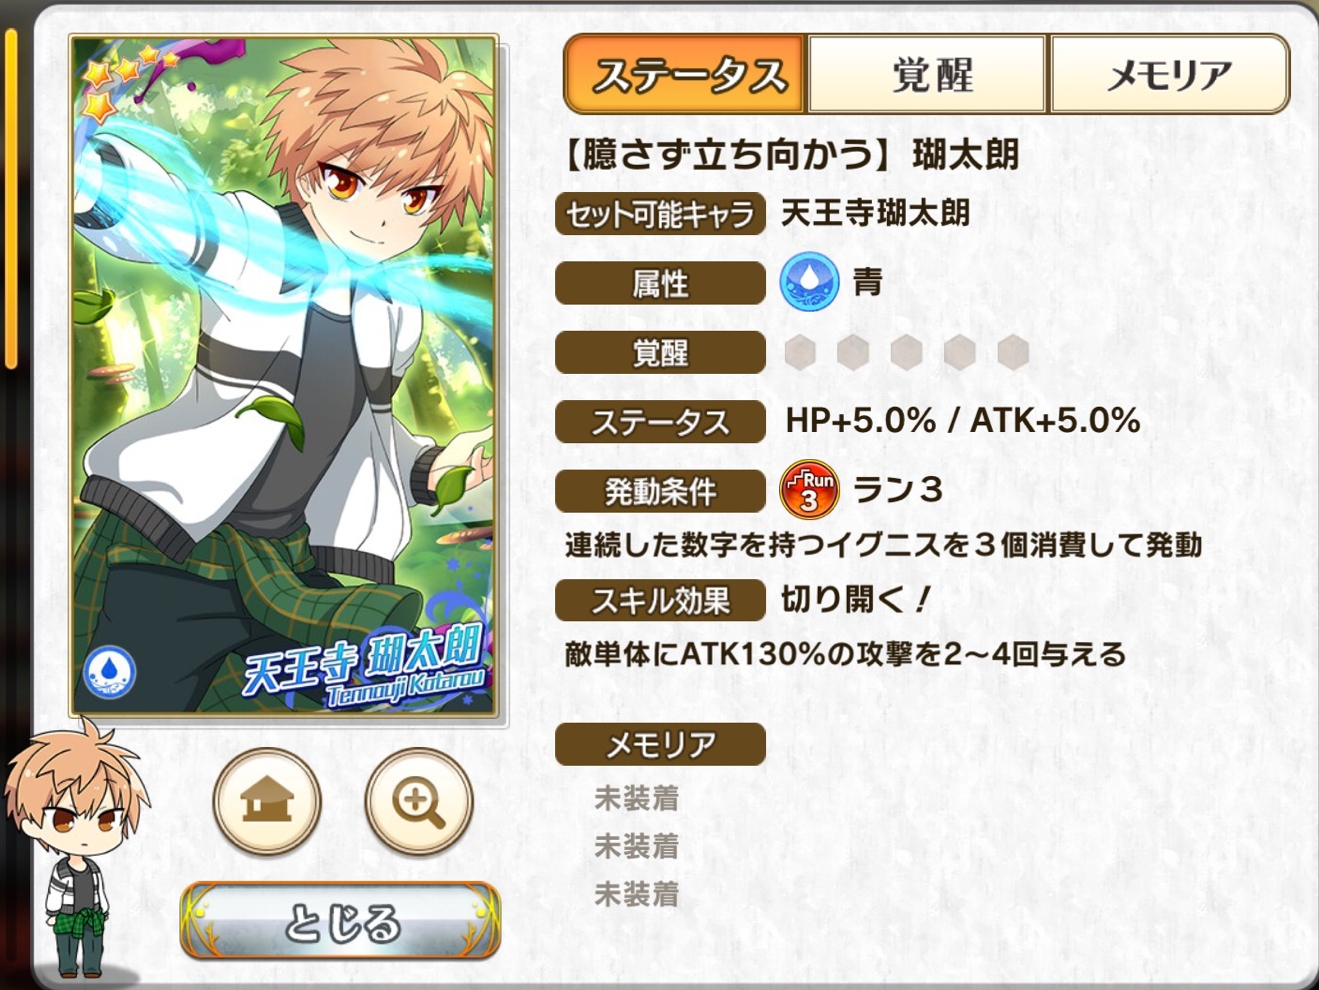This screenshot has width=1319, height=990.
Task: Tap the water drop badge on card
Action: point(109,671)
